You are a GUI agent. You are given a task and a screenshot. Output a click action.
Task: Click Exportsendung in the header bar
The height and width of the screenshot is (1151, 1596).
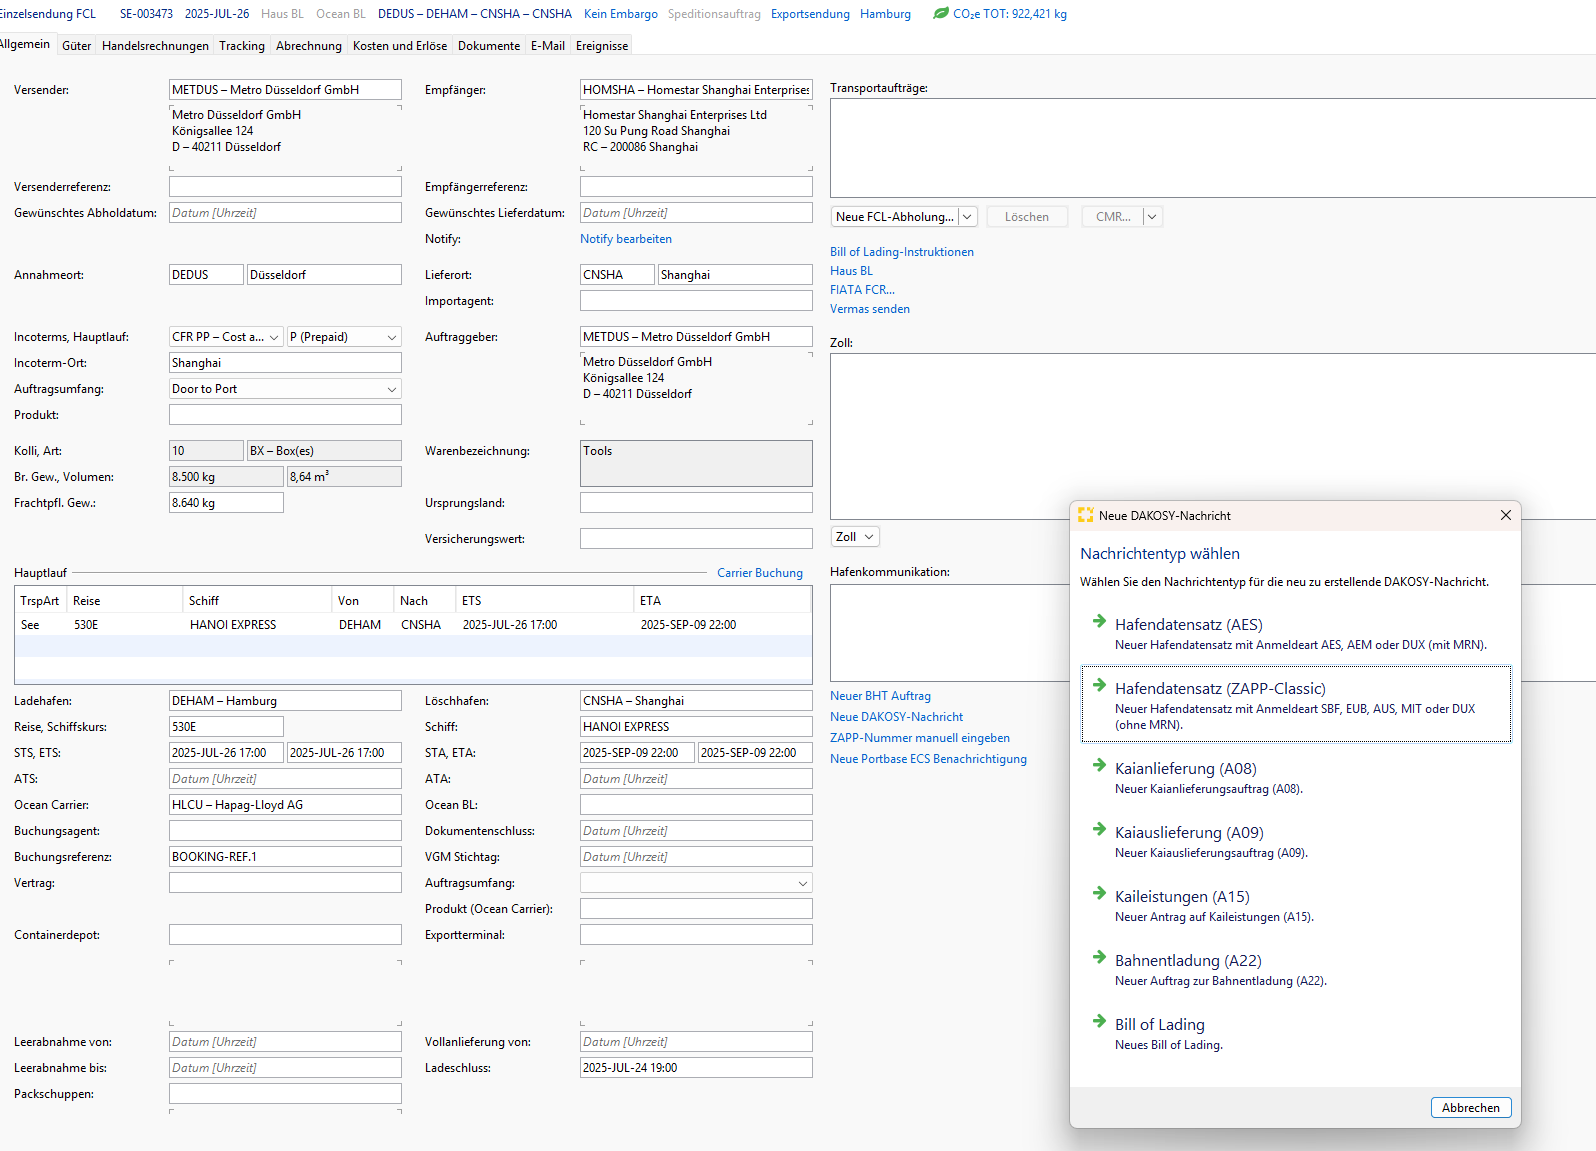pos(810,14)
